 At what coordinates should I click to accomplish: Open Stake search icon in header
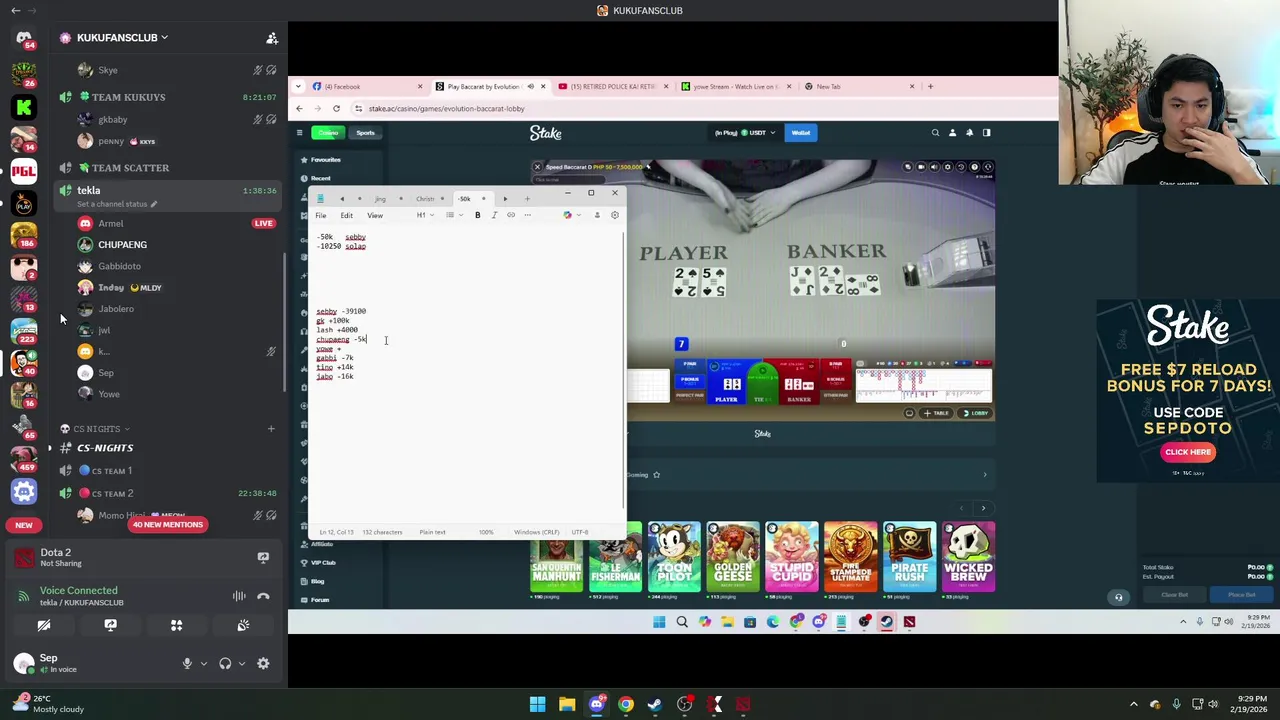pos(935,132)
